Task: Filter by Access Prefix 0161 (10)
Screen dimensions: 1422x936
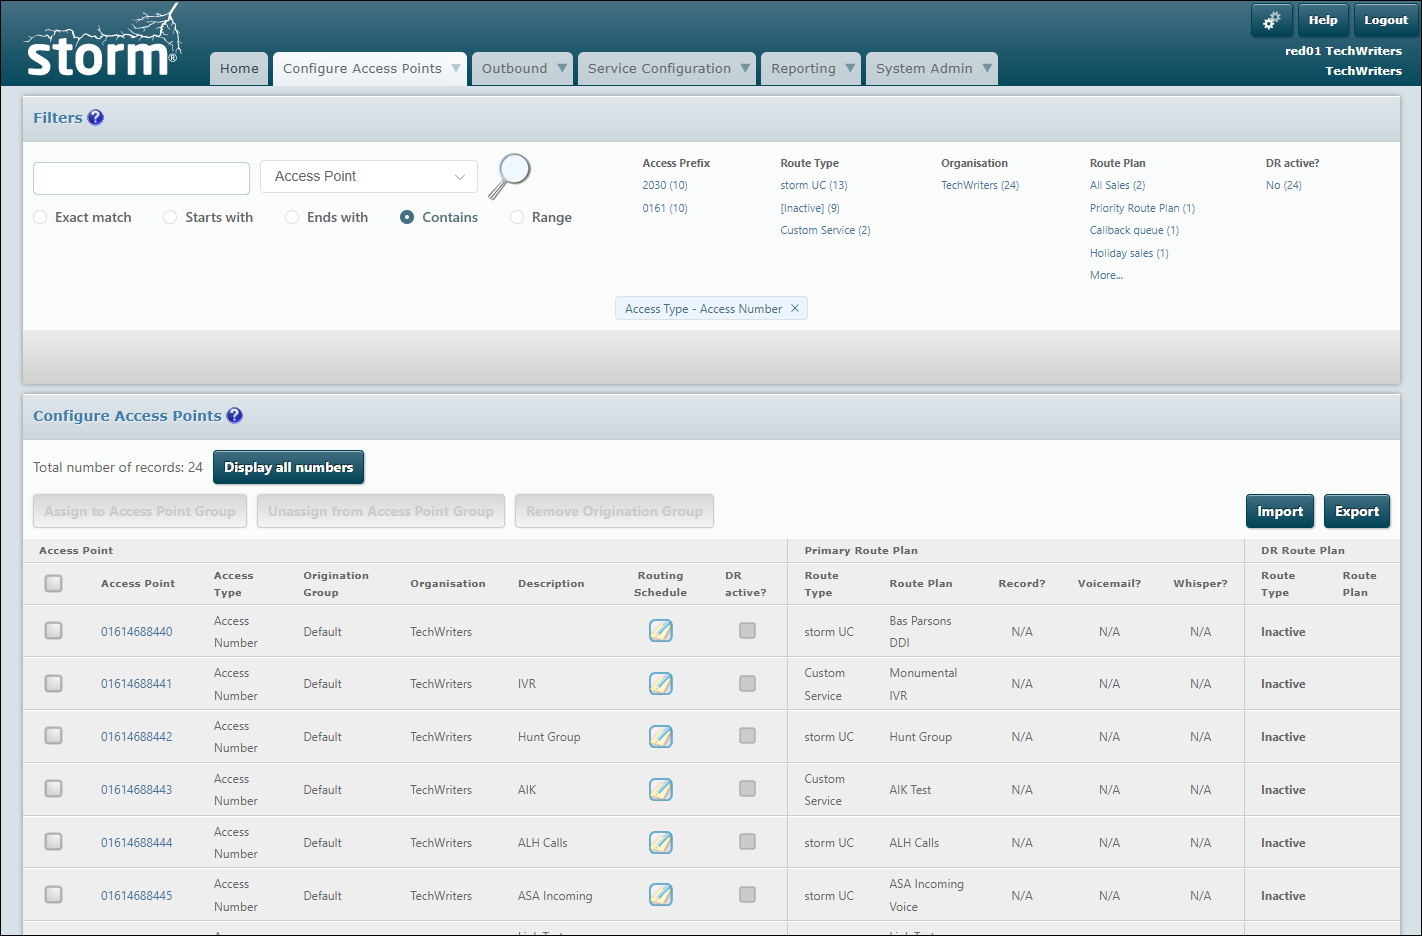Action: coord(665,208)
